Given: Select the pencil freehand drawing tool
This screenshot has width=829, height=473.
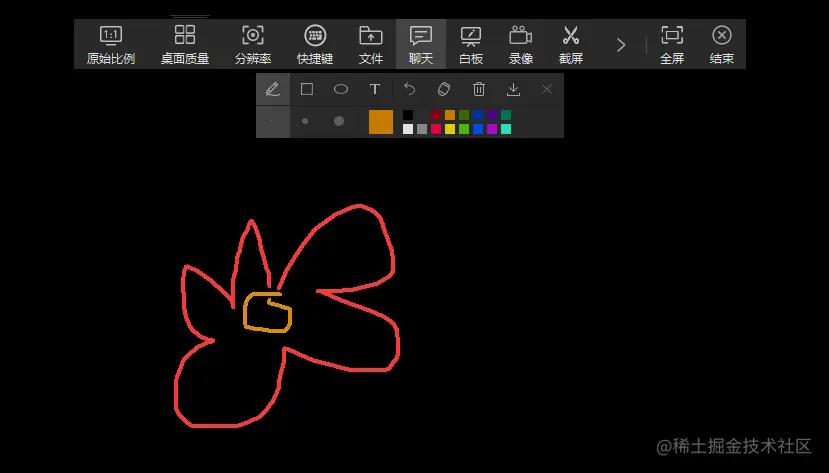Looking at the screenshot, I should click(273, 89).
